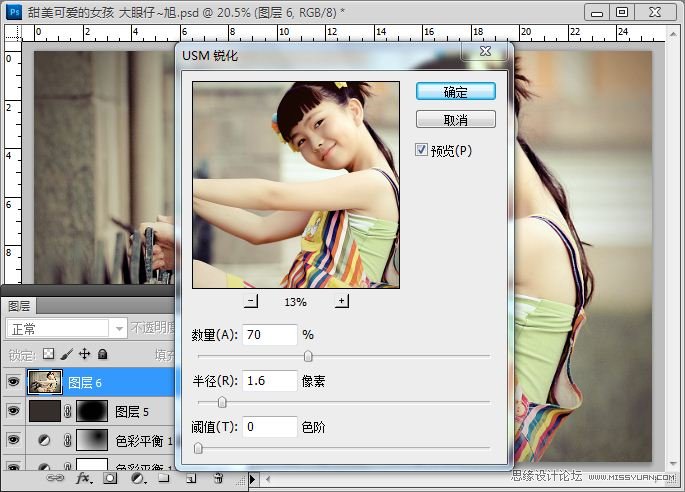Click mask link chain on 图层 5
This screenshot has width=685, height=492.
(x=67, y=411)
